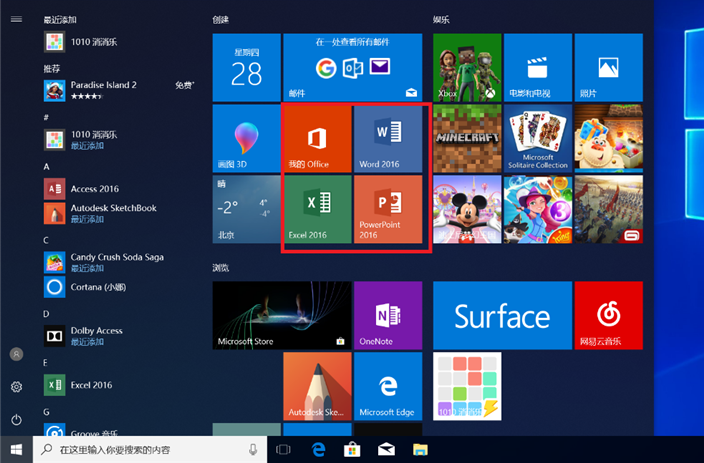
Task: Open the My Office tile
Action: [318, 139]
